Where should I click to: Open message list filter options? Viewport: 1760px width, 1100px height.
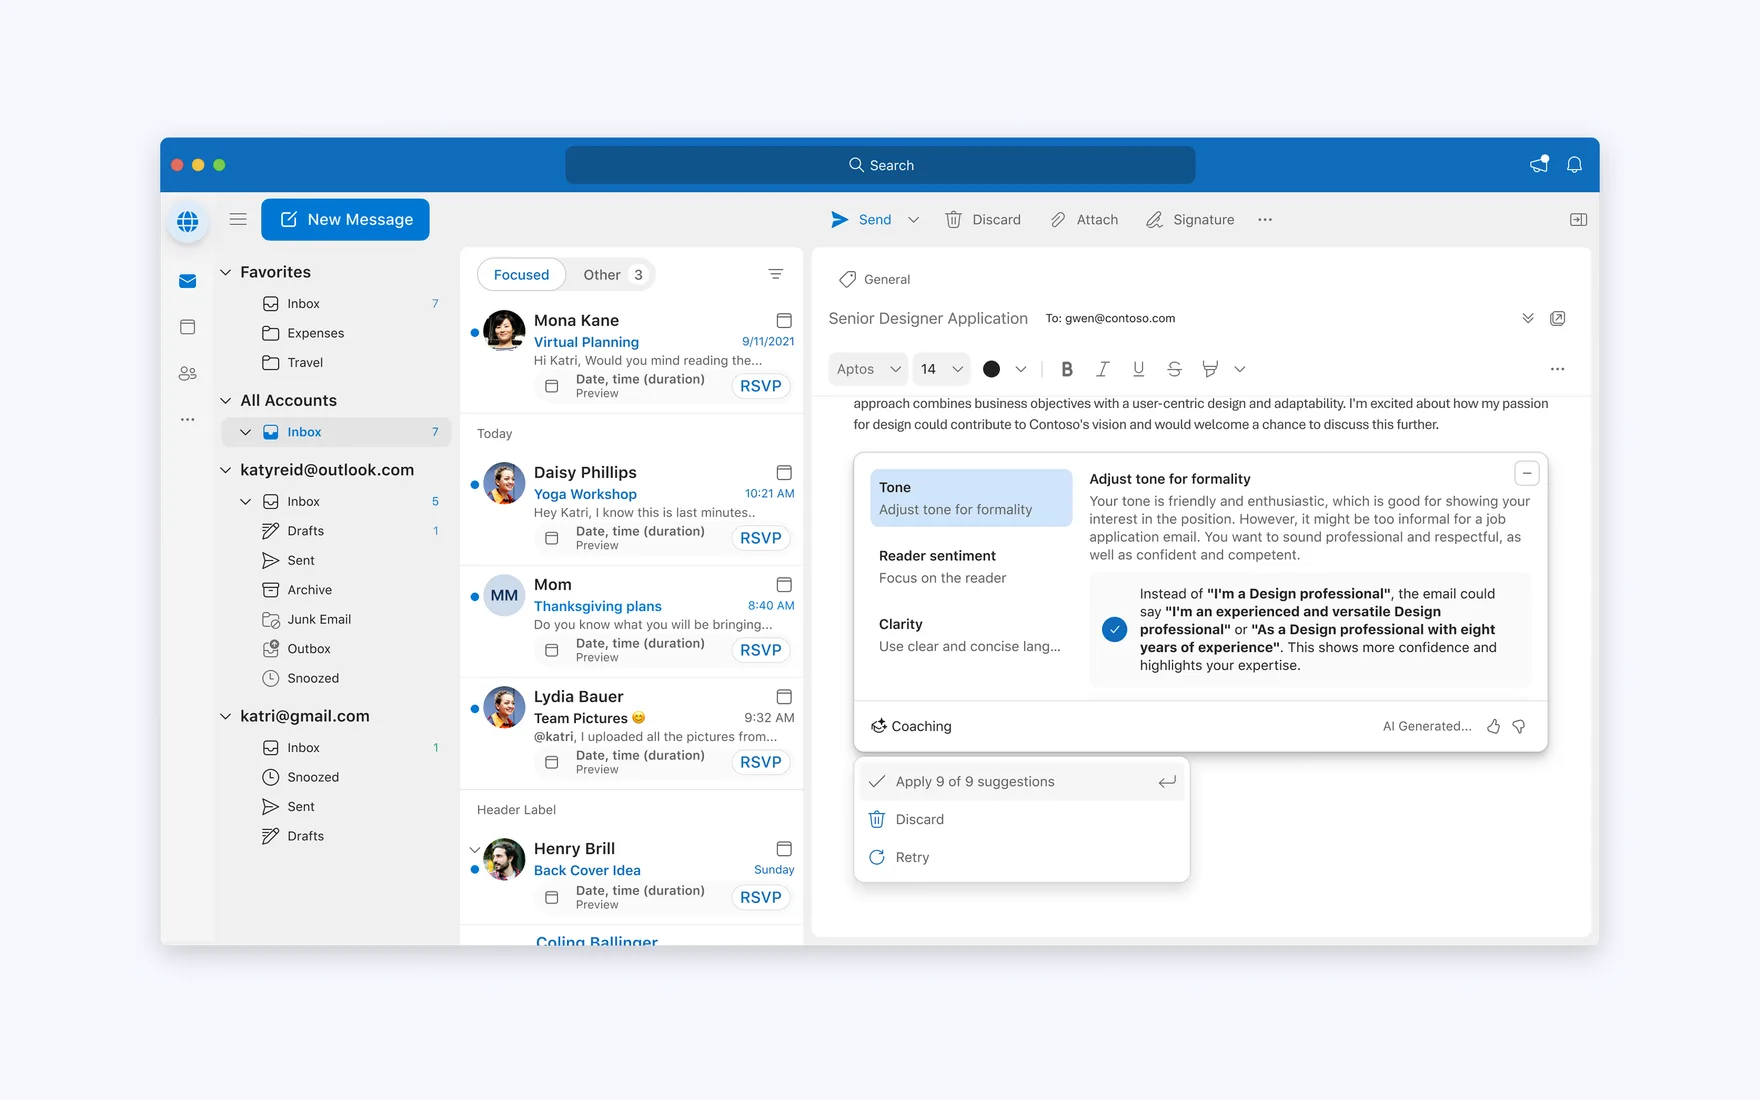775,274
